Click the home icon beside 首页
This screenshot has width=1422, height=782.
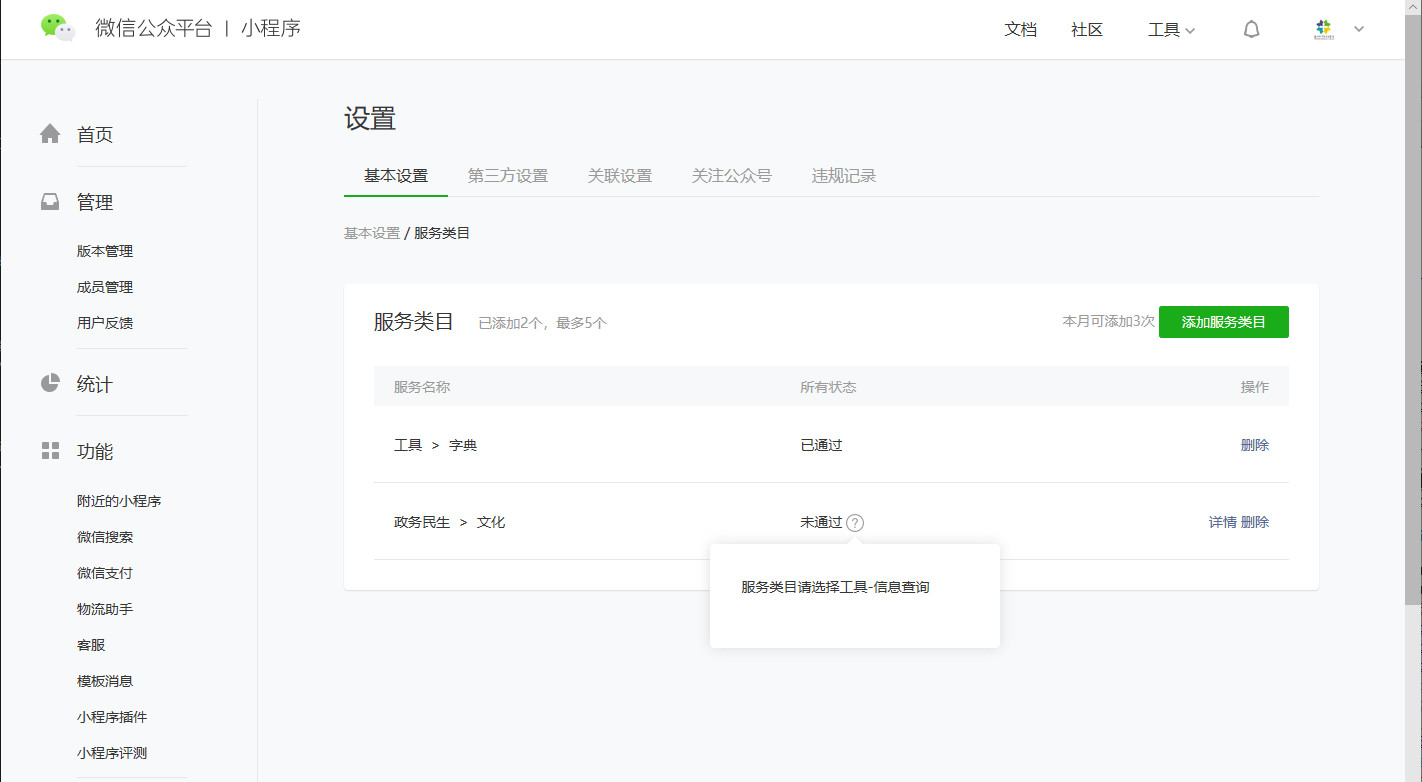pyautogui.click(x=50, y=134)
